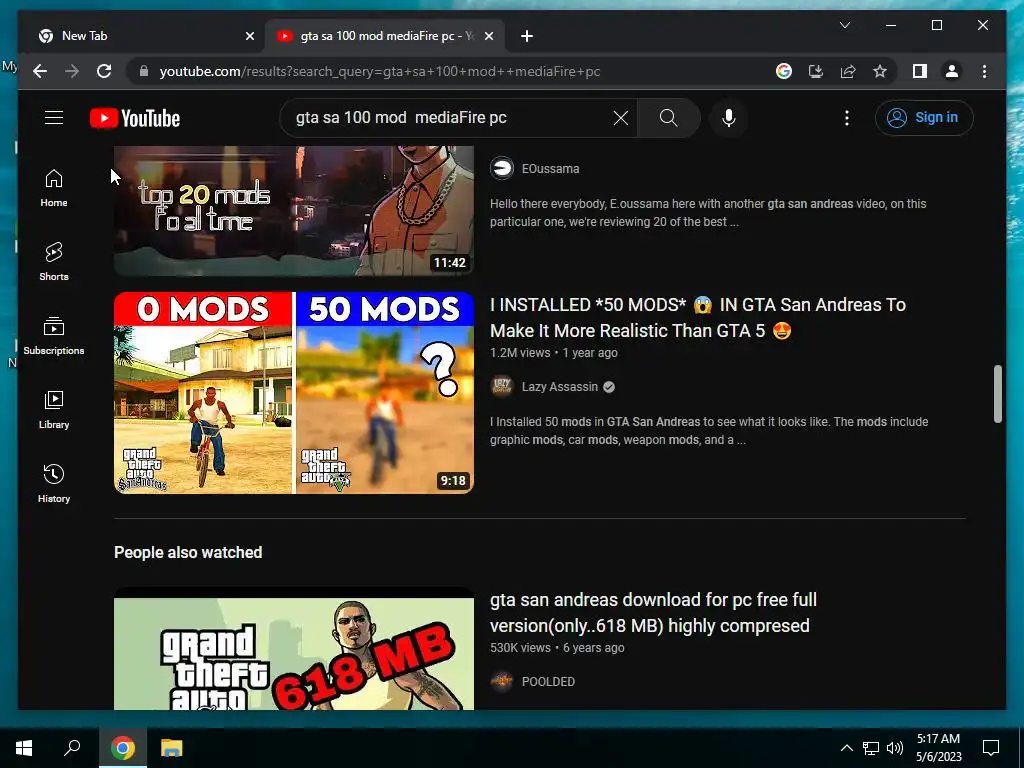Click the People also watched heading
The height and width of the screenshot is (768, 1024).
tap(188, 552)
